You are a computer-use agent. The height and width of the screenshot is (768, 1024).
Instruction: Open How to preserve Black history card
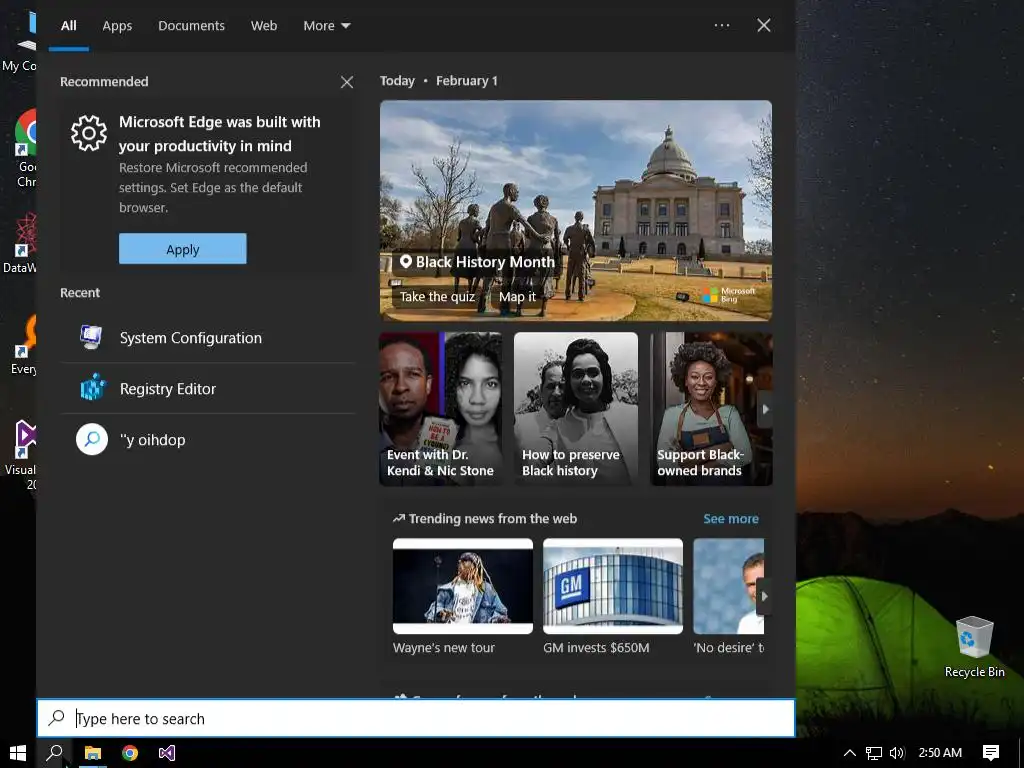[575, 409]
